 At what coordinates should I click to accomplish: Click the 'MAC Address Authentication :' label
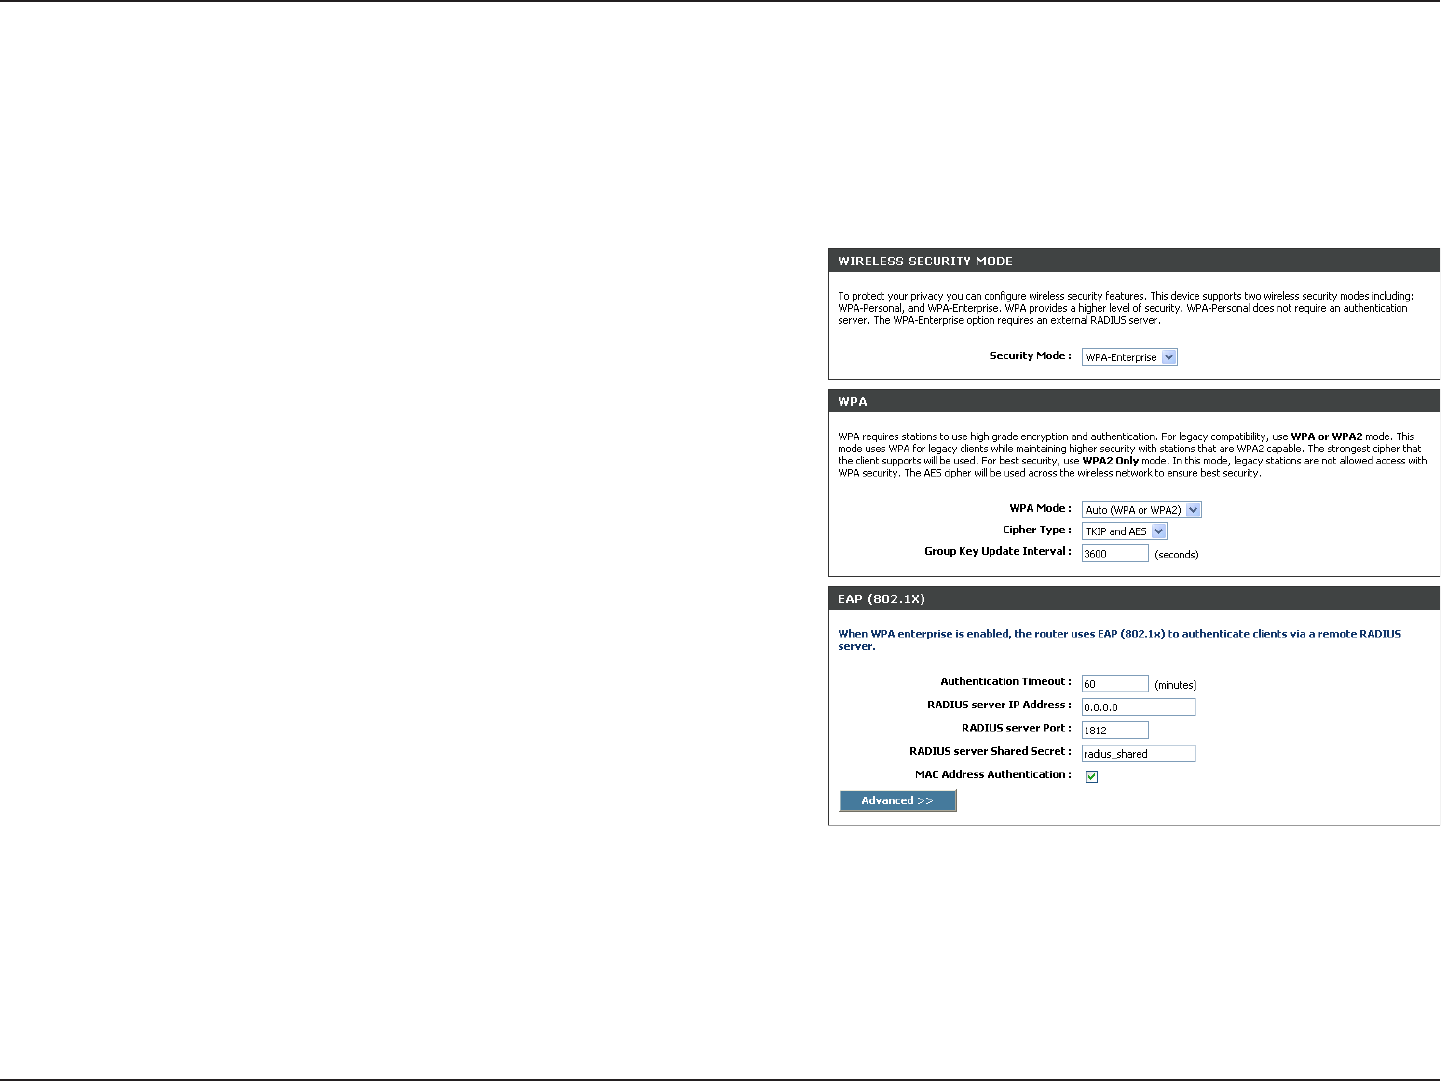(993, 775)
